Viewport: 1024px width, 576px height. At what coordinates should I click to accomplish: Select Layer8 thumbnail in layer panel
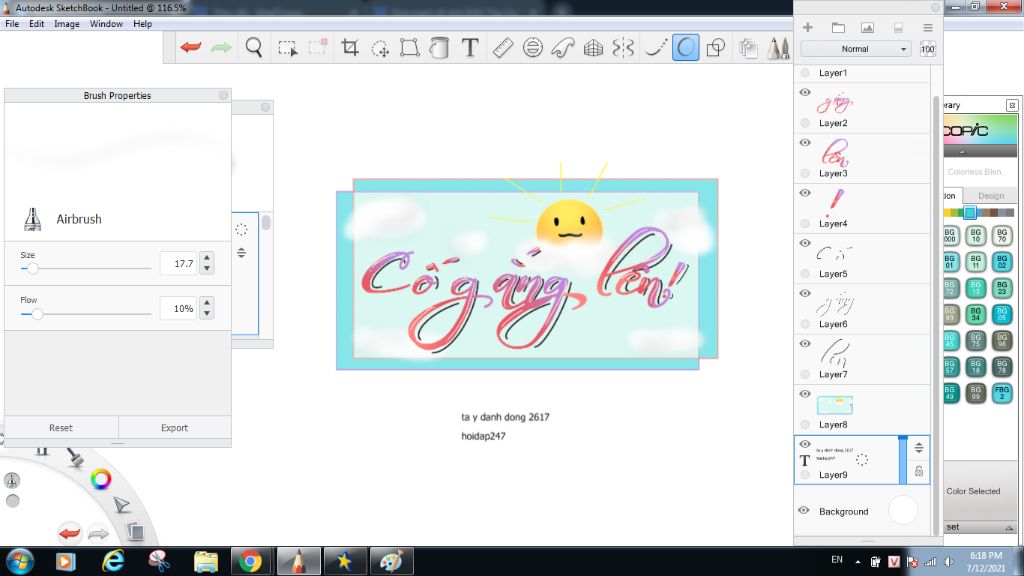[835, 405]
